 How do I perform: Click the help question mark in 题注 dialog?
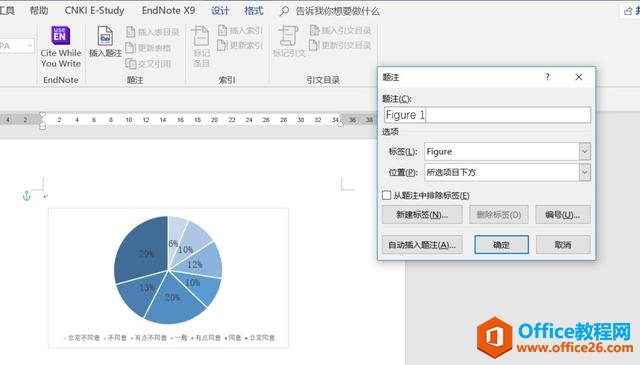point(547,77)
